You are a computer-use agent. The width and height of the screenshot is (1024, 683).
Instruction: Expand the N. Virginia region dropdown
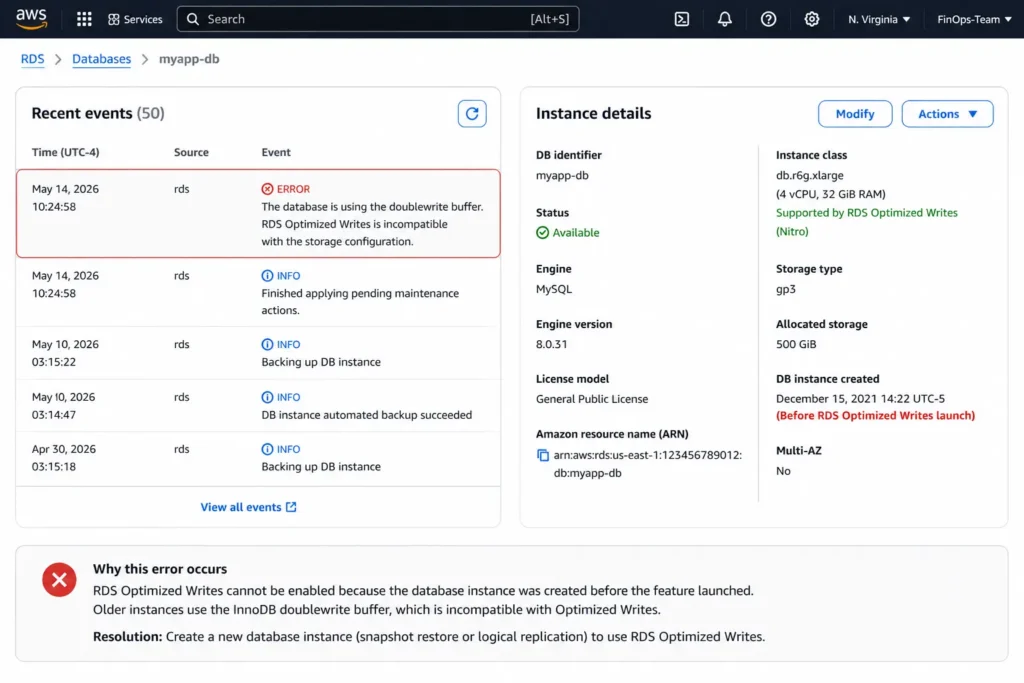(878, 20)
